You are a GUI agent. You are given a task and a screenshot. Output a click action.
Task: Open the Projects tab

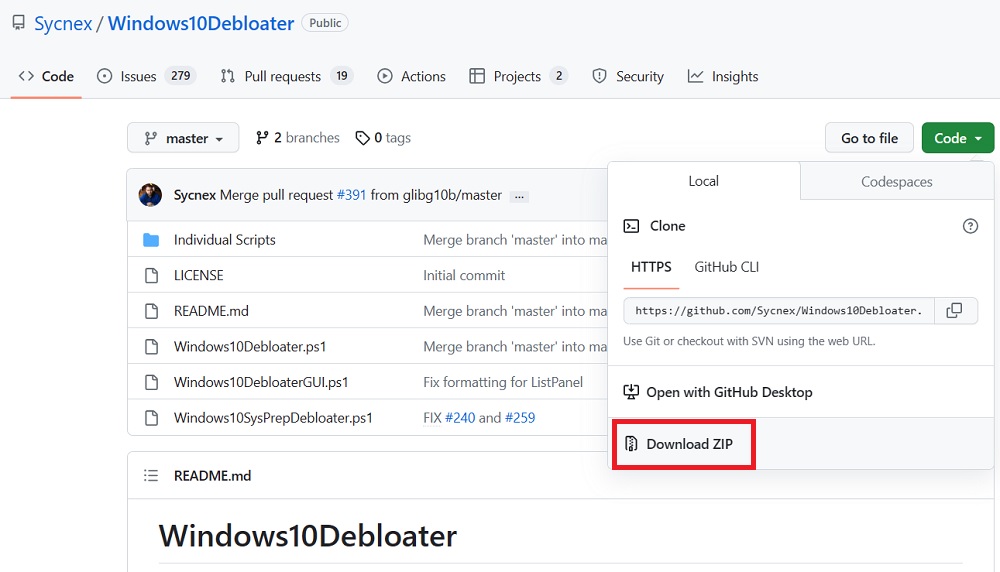518,77
